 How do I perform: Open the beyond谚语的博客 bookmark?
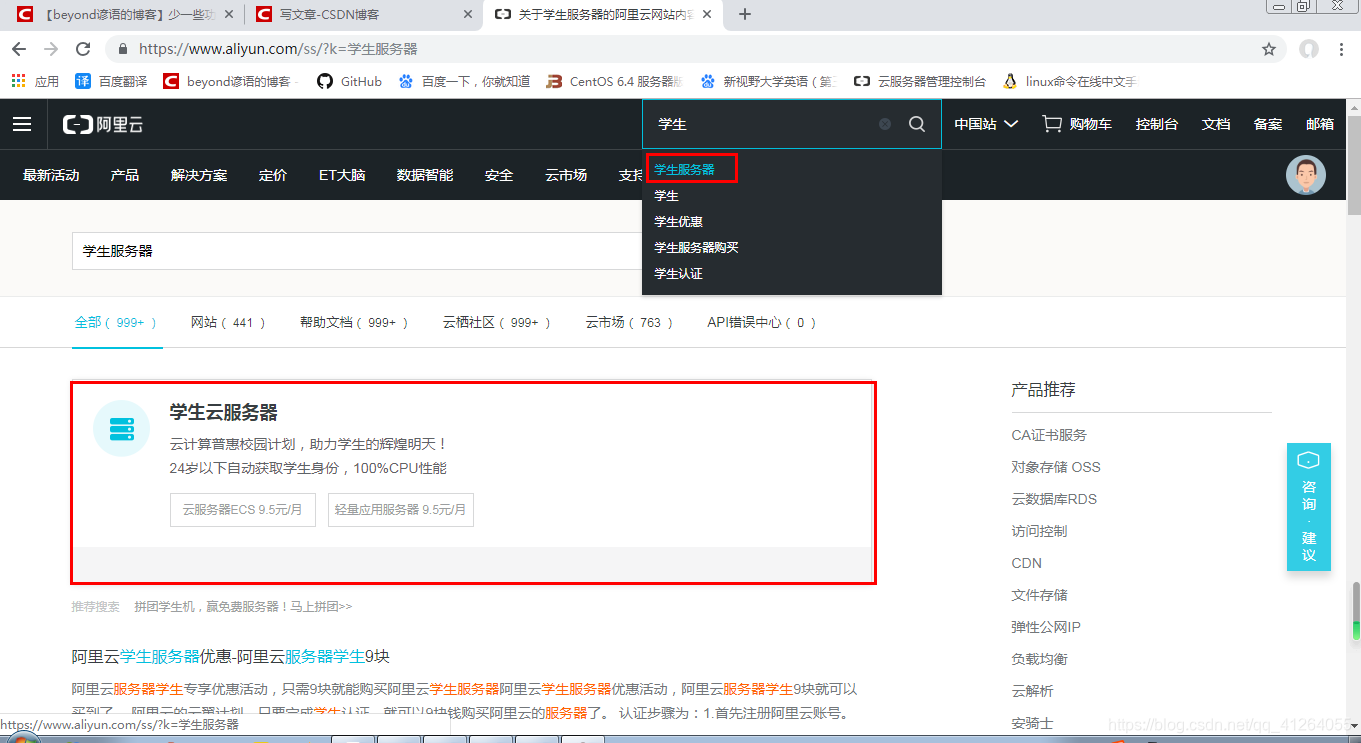(x=231, y=81)
